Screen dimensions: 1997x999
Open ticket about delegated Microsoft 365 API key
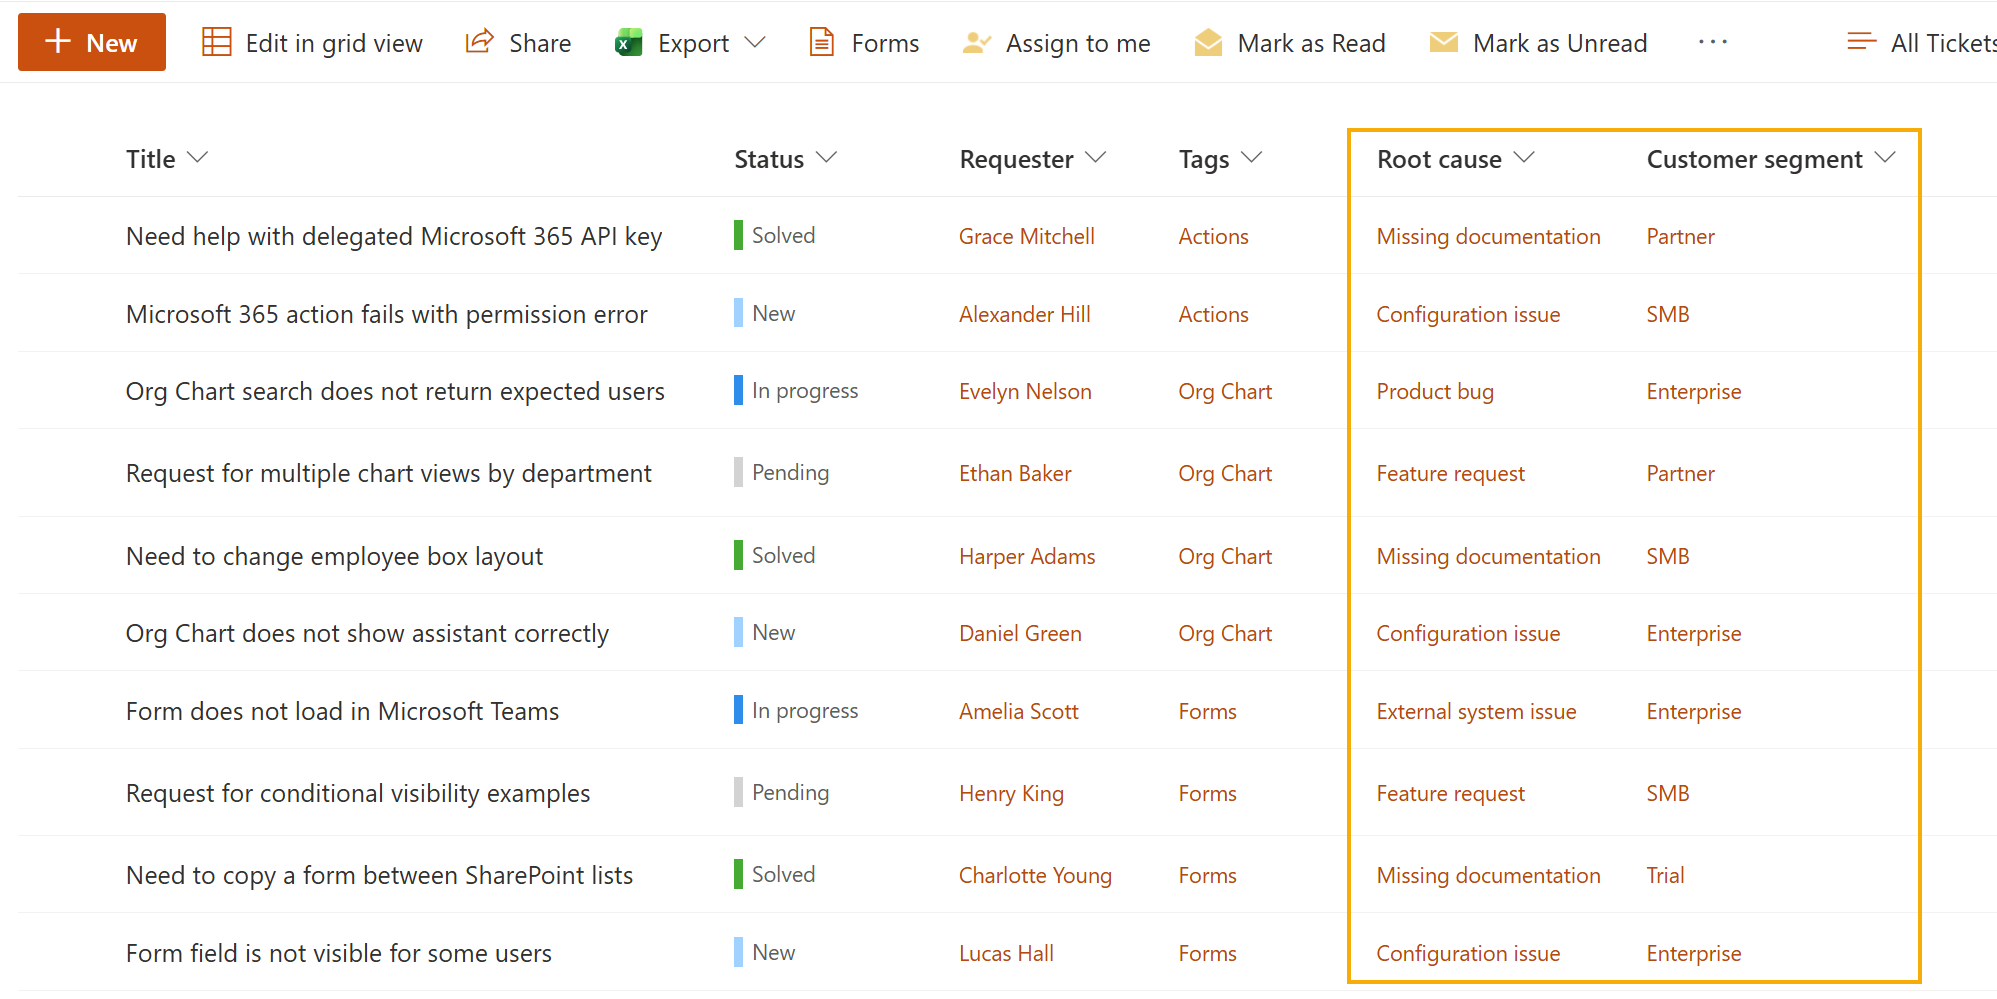pos(394,236)
